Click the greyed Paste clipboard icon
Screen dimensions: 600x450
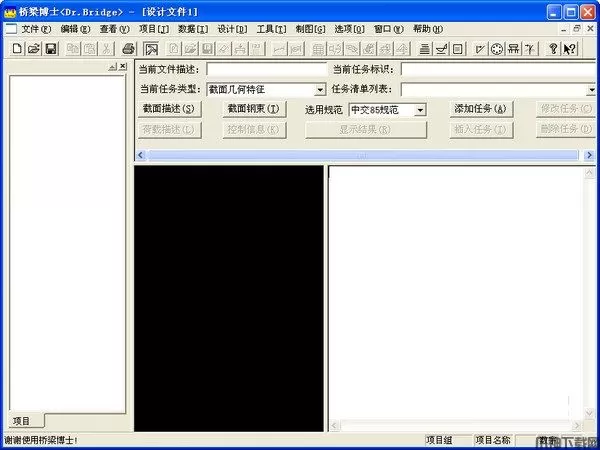(90, 49)
